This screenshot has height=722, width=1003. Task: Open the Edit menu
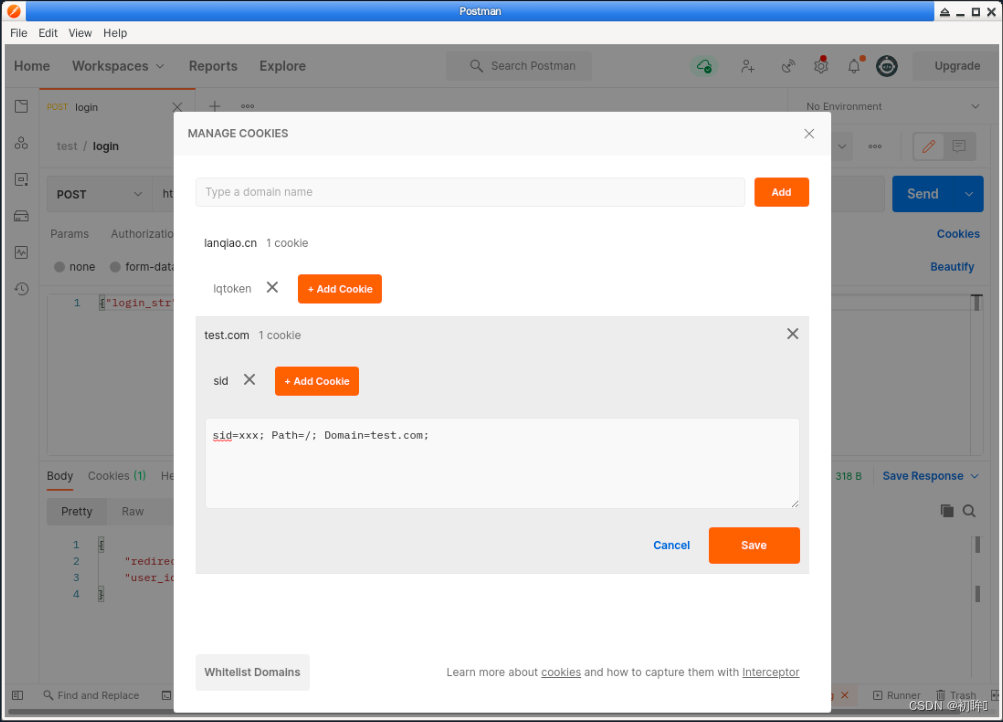click(x=48, y=33)
